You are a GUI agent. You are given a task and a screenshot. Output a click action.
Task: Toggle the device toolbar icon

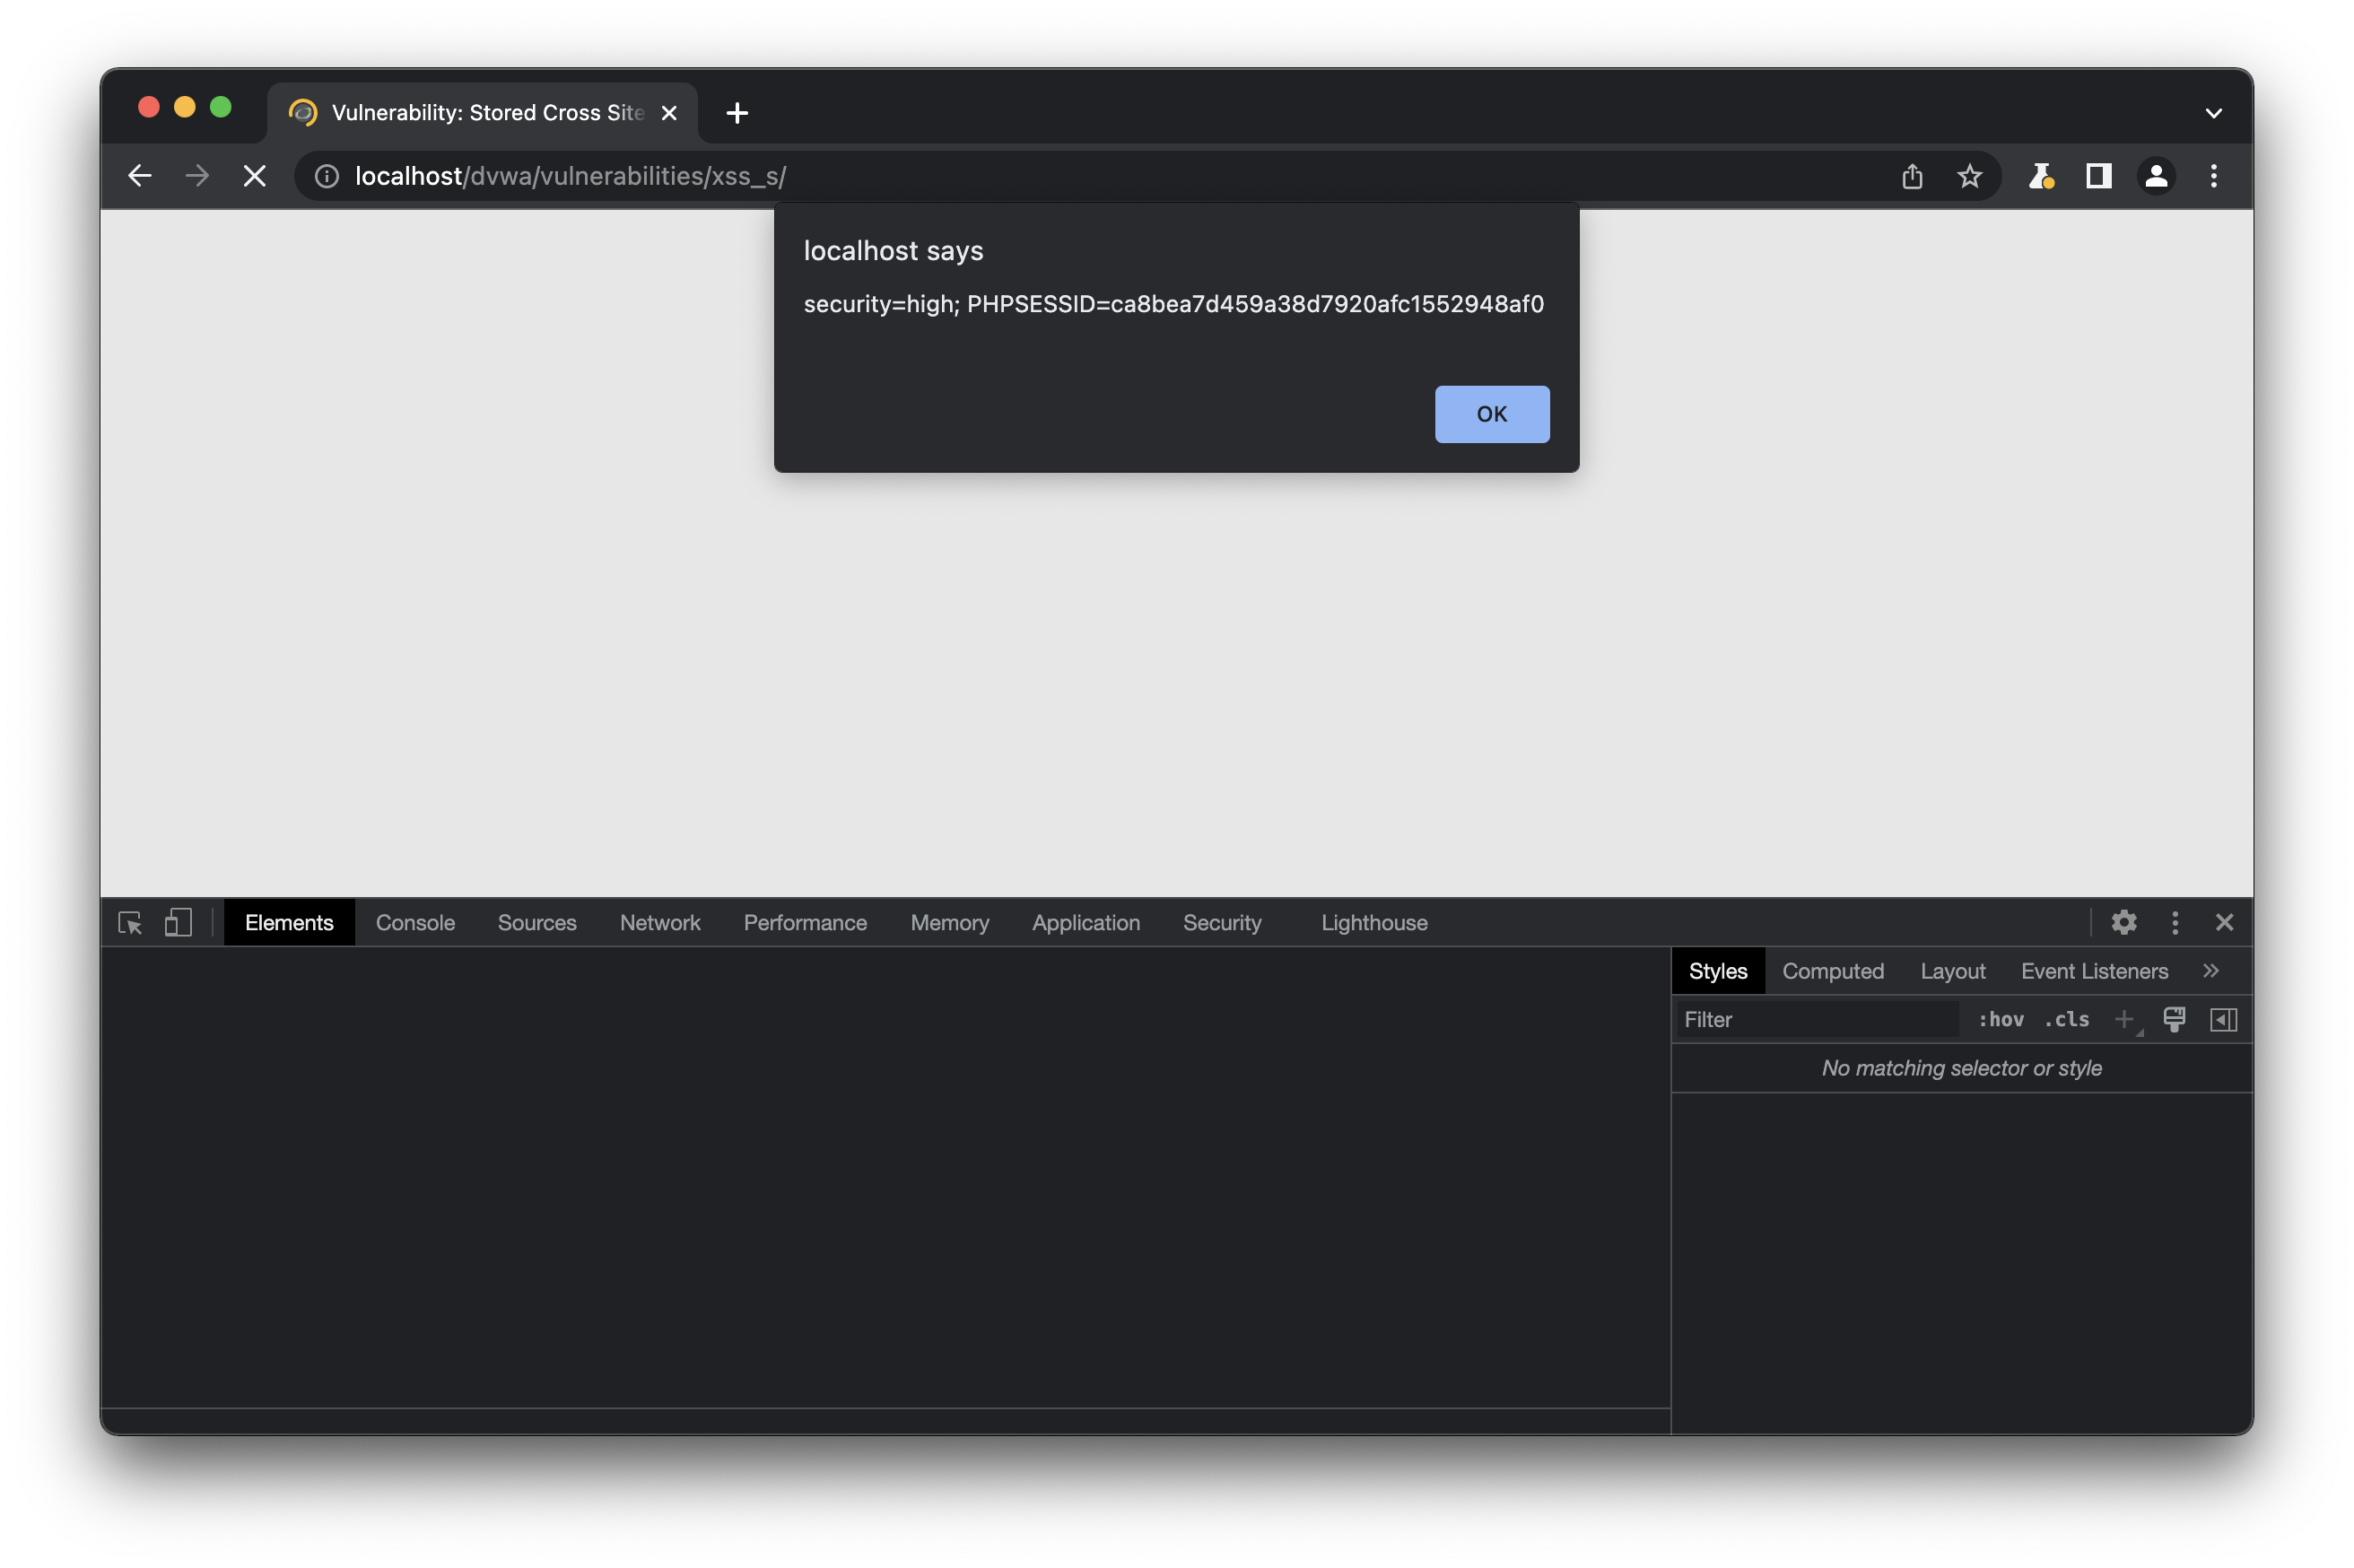coord(178,922)
